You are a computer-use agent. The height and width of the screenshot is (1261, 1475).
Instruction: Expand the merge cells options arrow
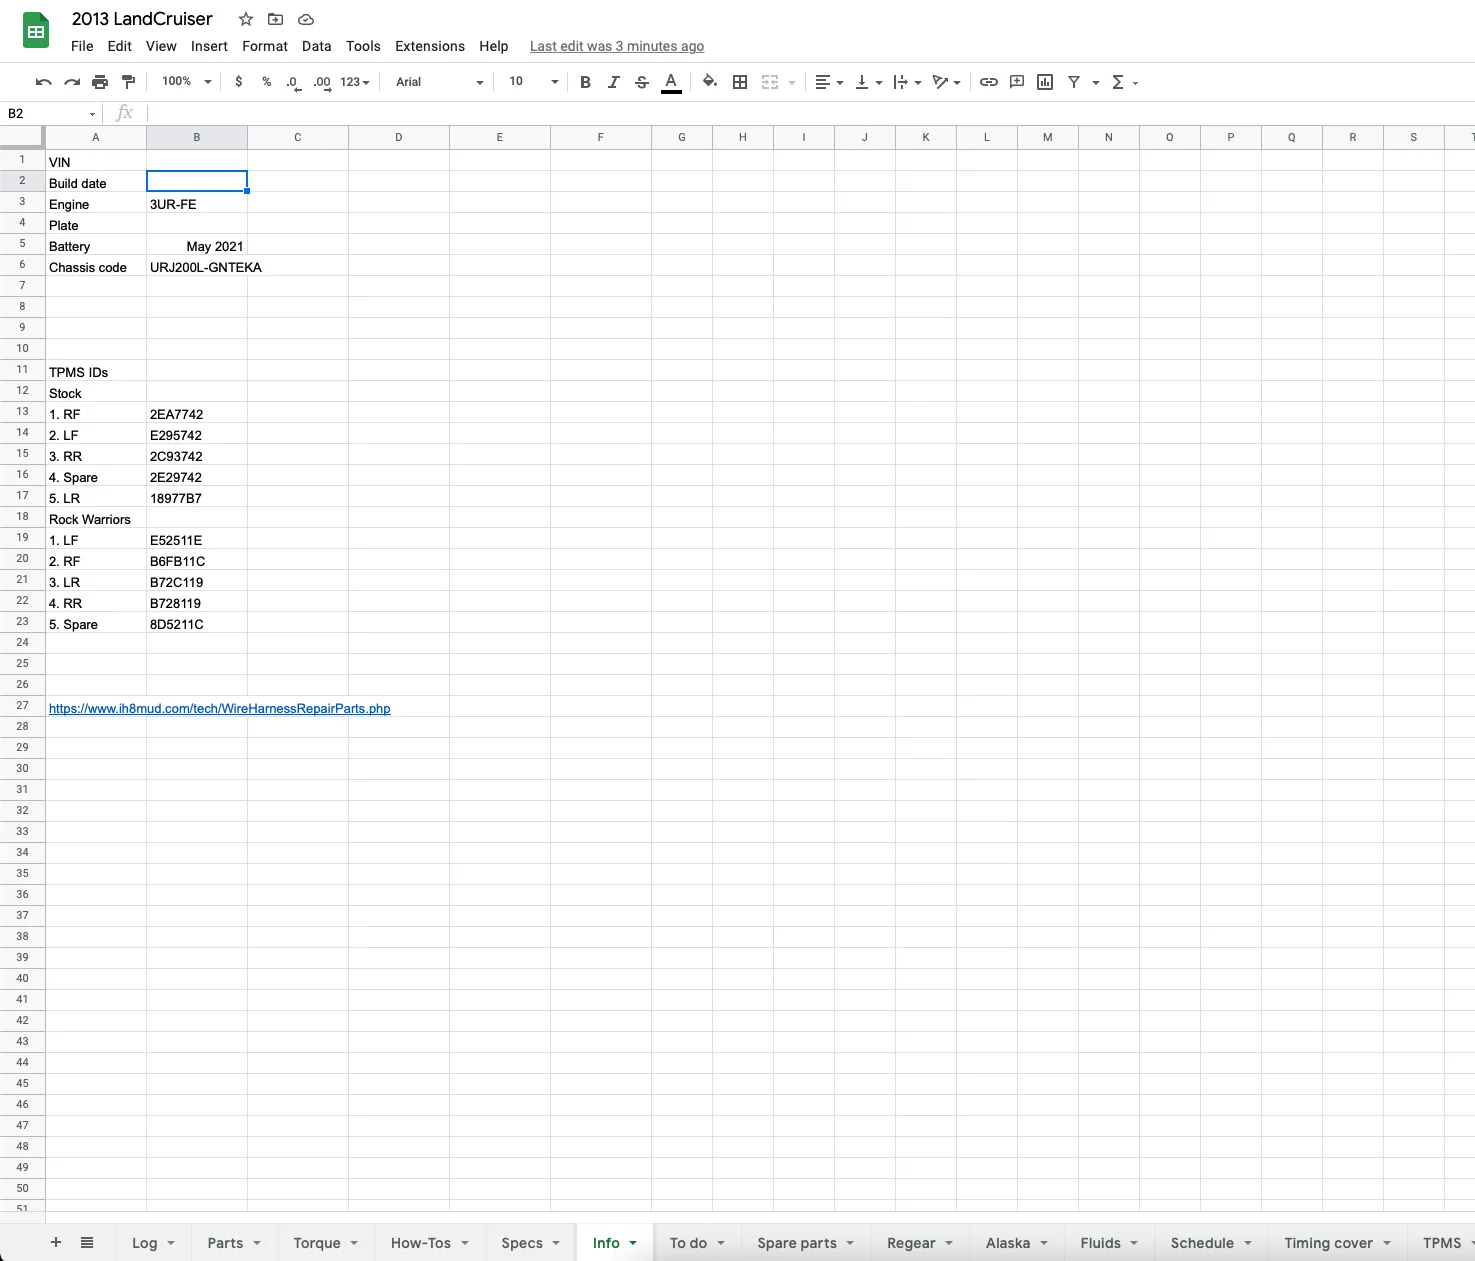(x=792, y=82)
